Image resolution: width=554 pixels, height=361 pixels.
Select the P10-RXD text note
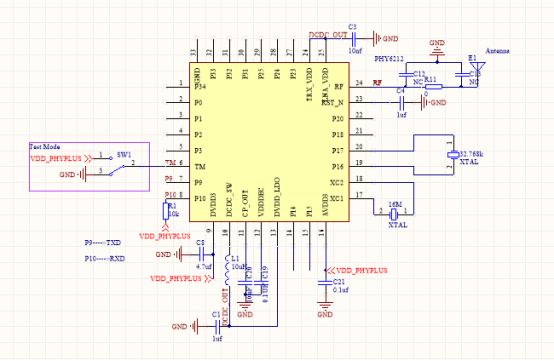click(x=105, y=259)
